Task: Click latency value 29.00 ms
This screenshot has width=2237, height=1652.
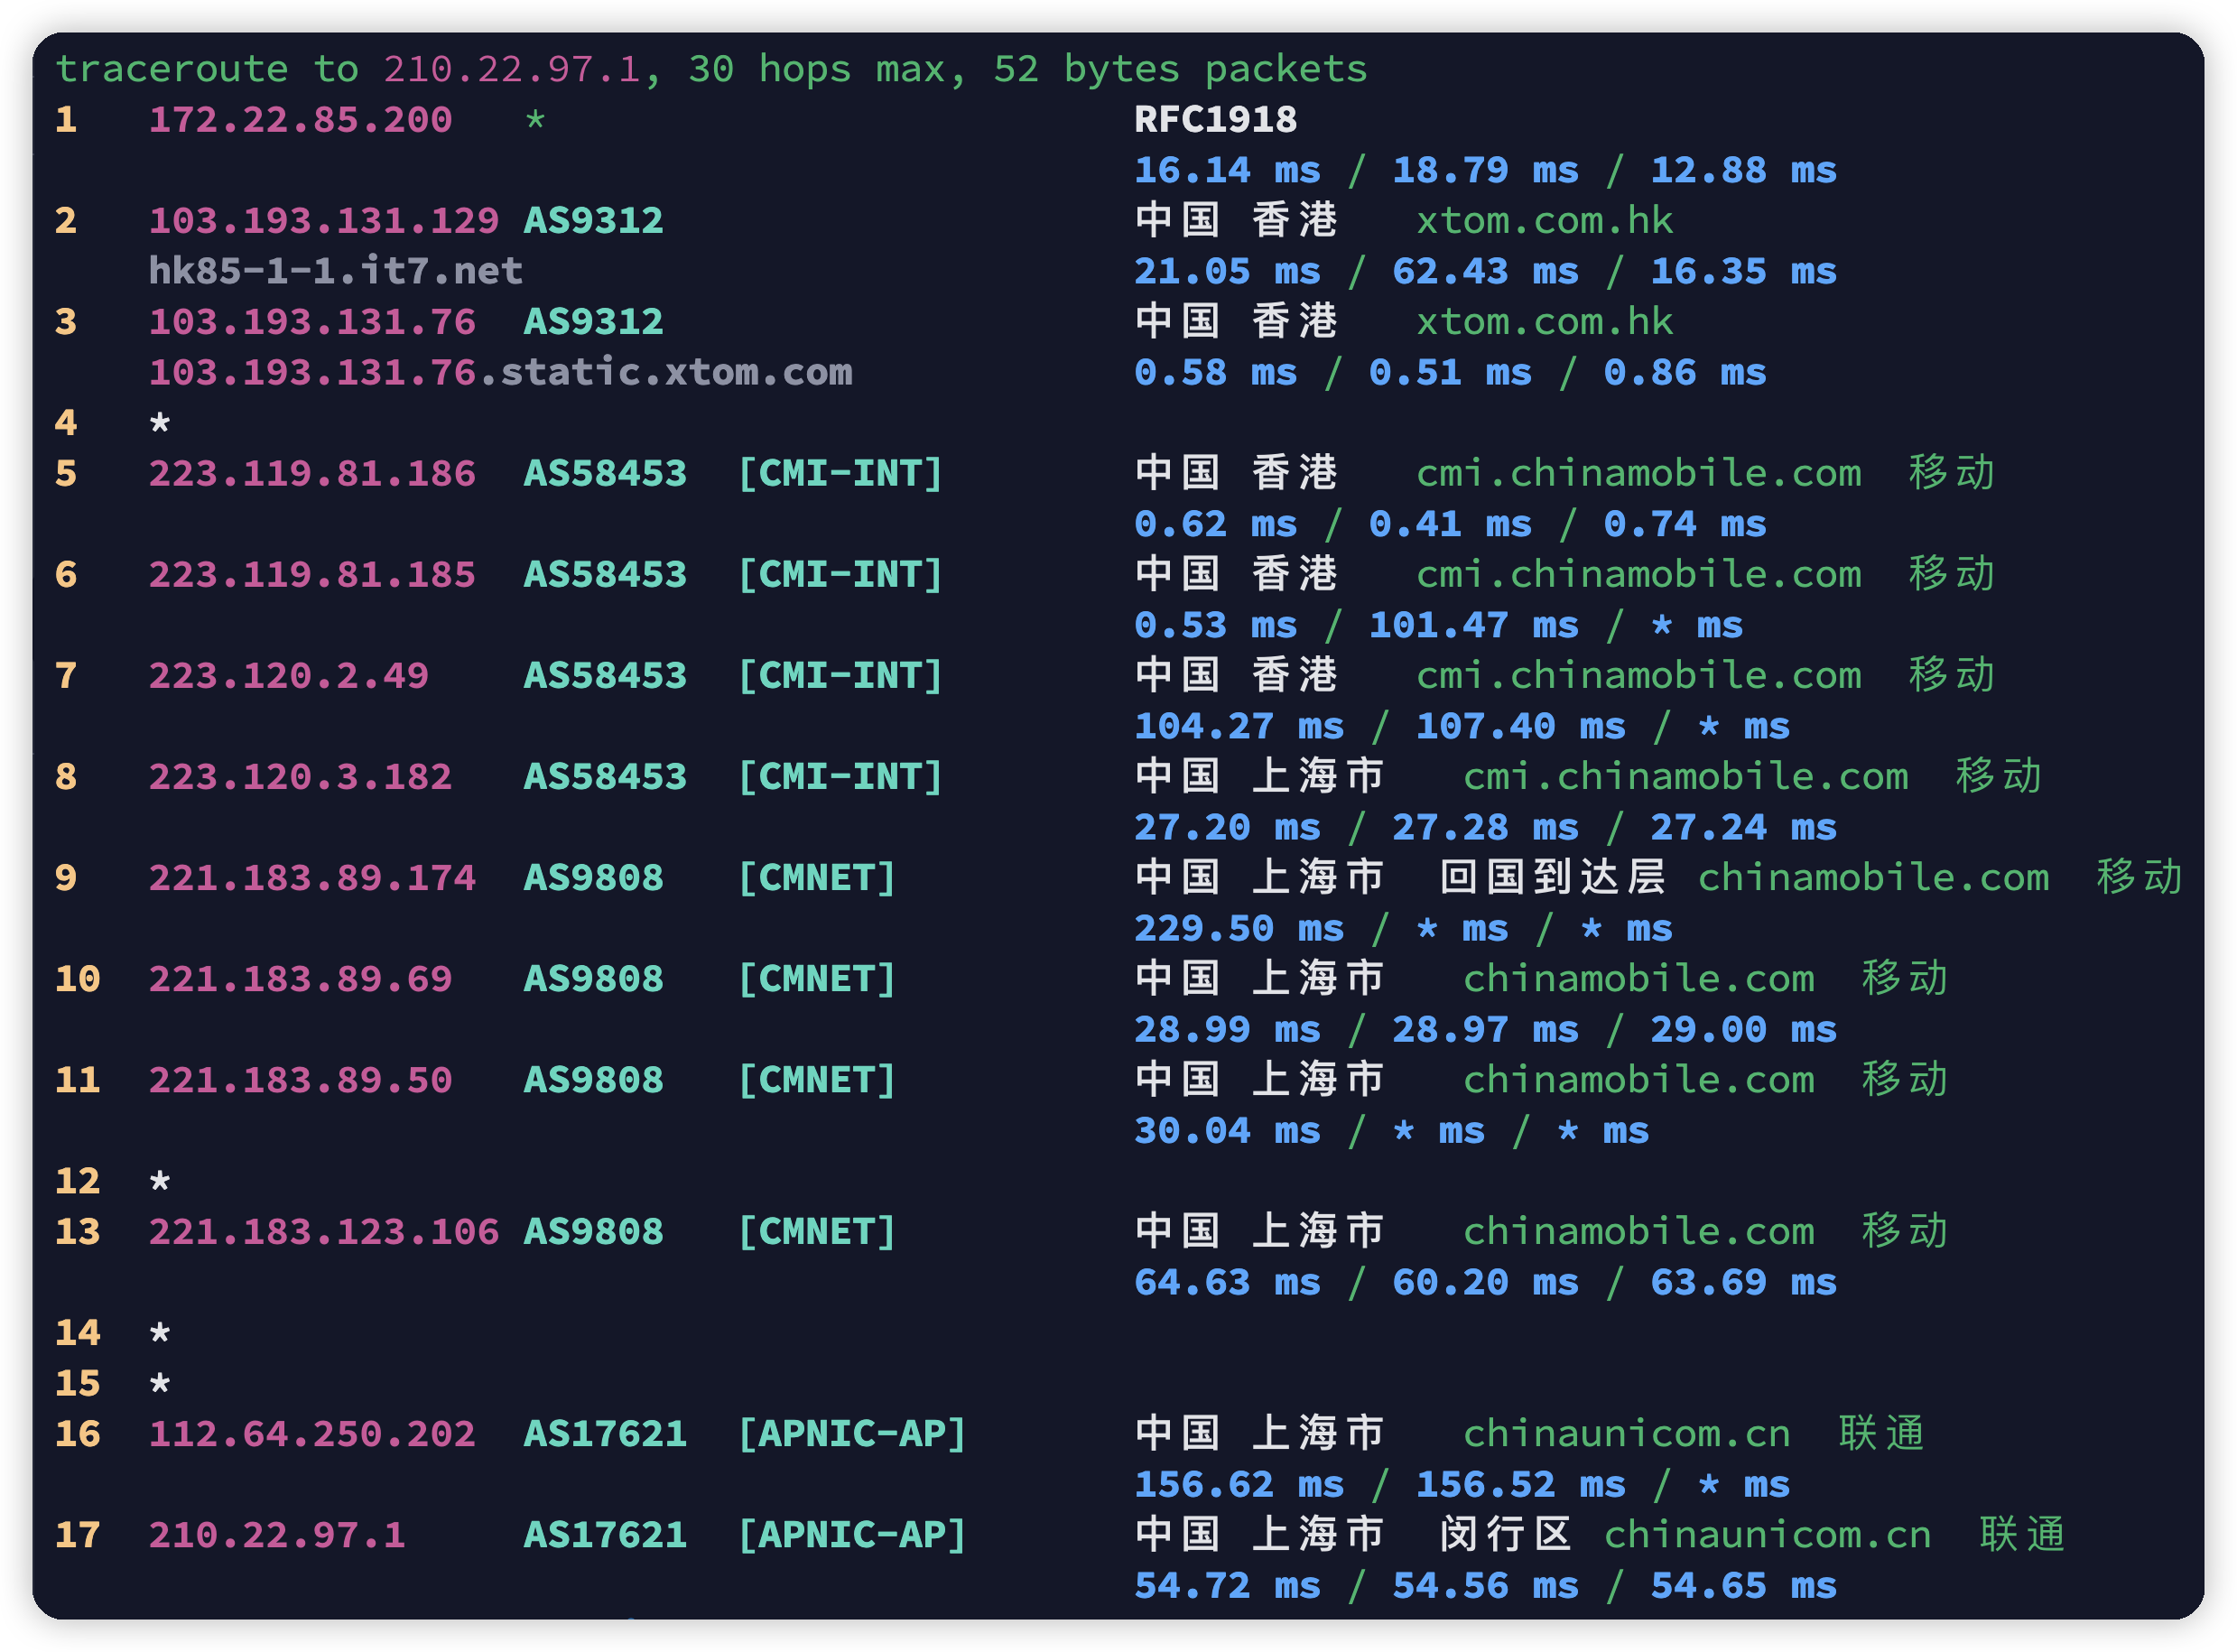Action: pyautogui.click(x=1743, y=1030)
